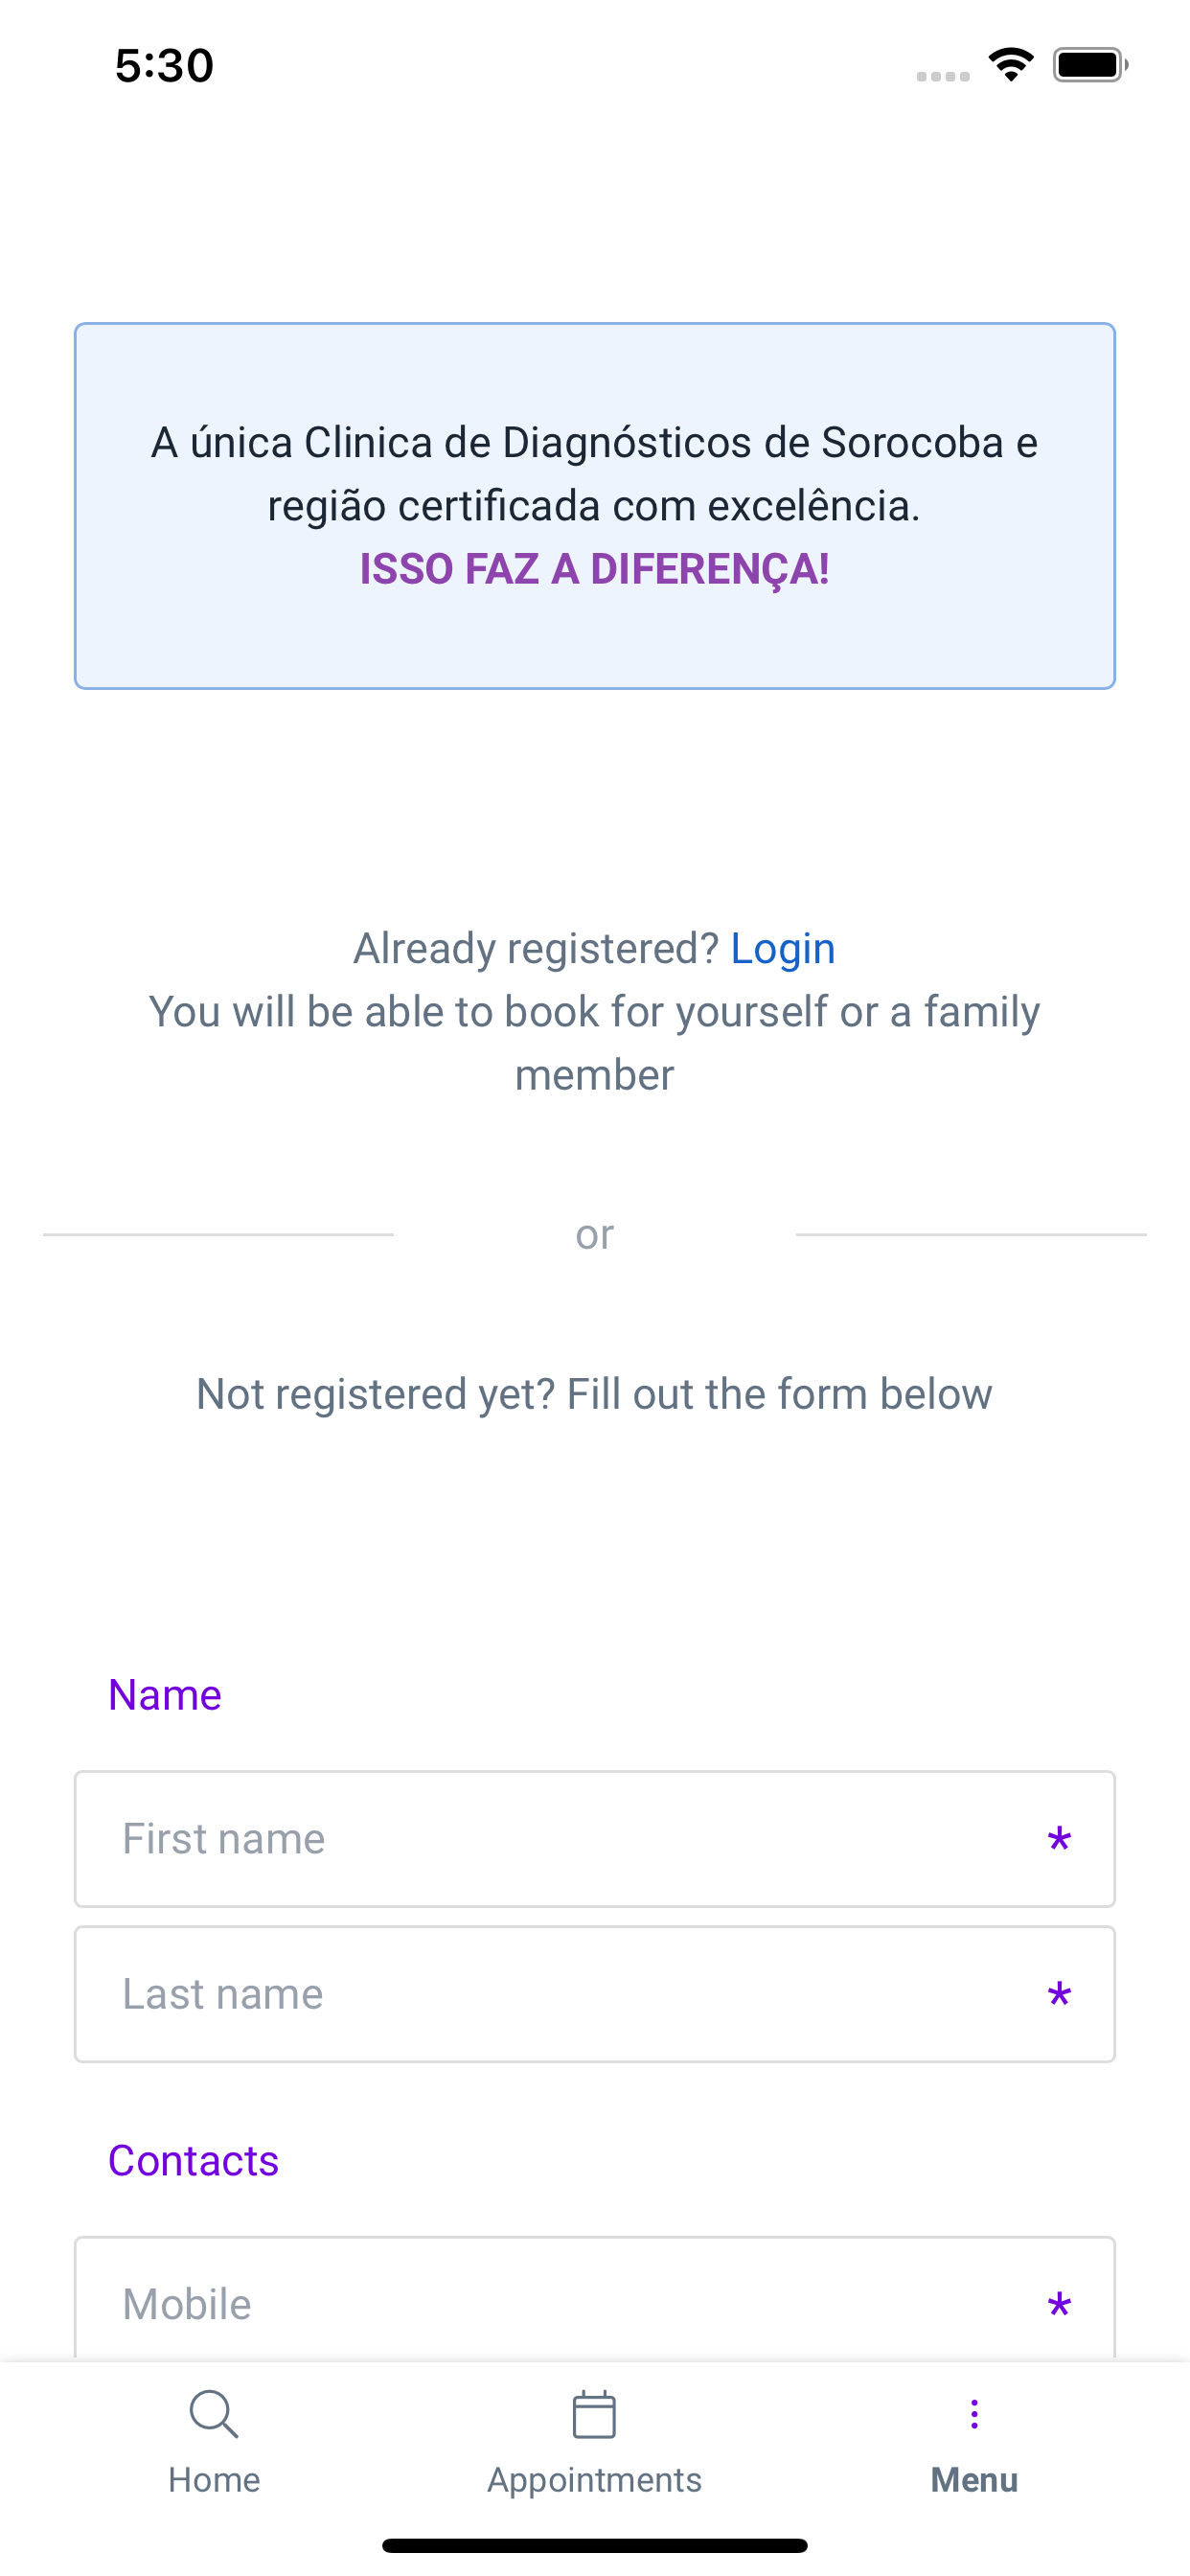Click the Name section heading

(x=165, y=1695)
